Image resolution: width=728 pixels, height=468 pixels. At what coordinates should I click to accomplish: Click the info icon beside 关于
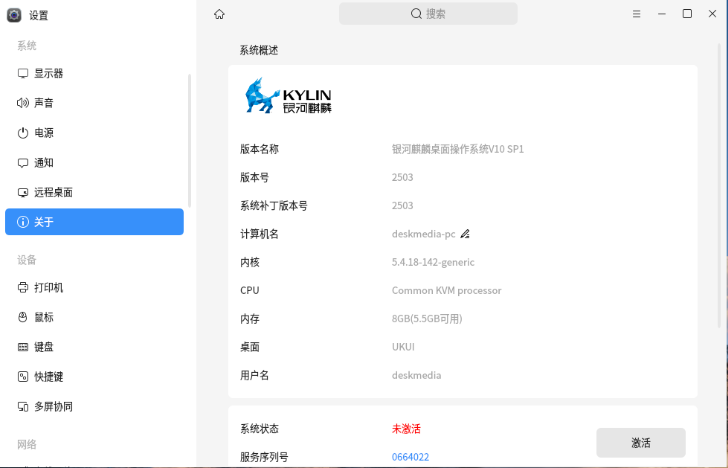23,222
